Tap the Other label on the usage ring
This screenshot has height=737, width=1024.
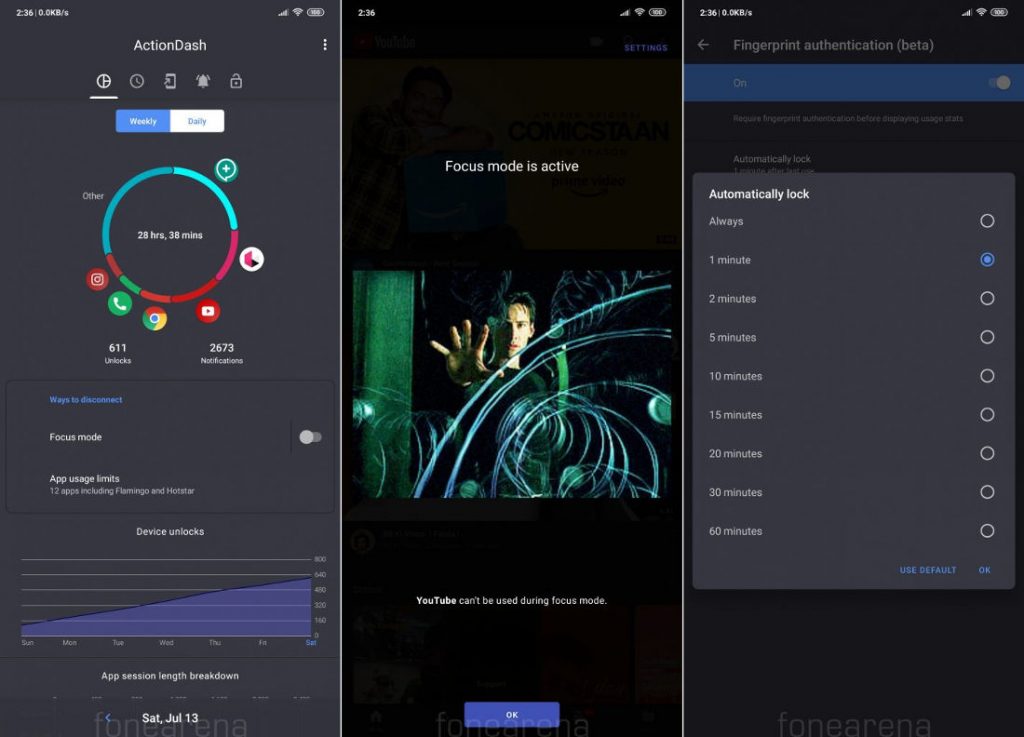coord(93,196)
